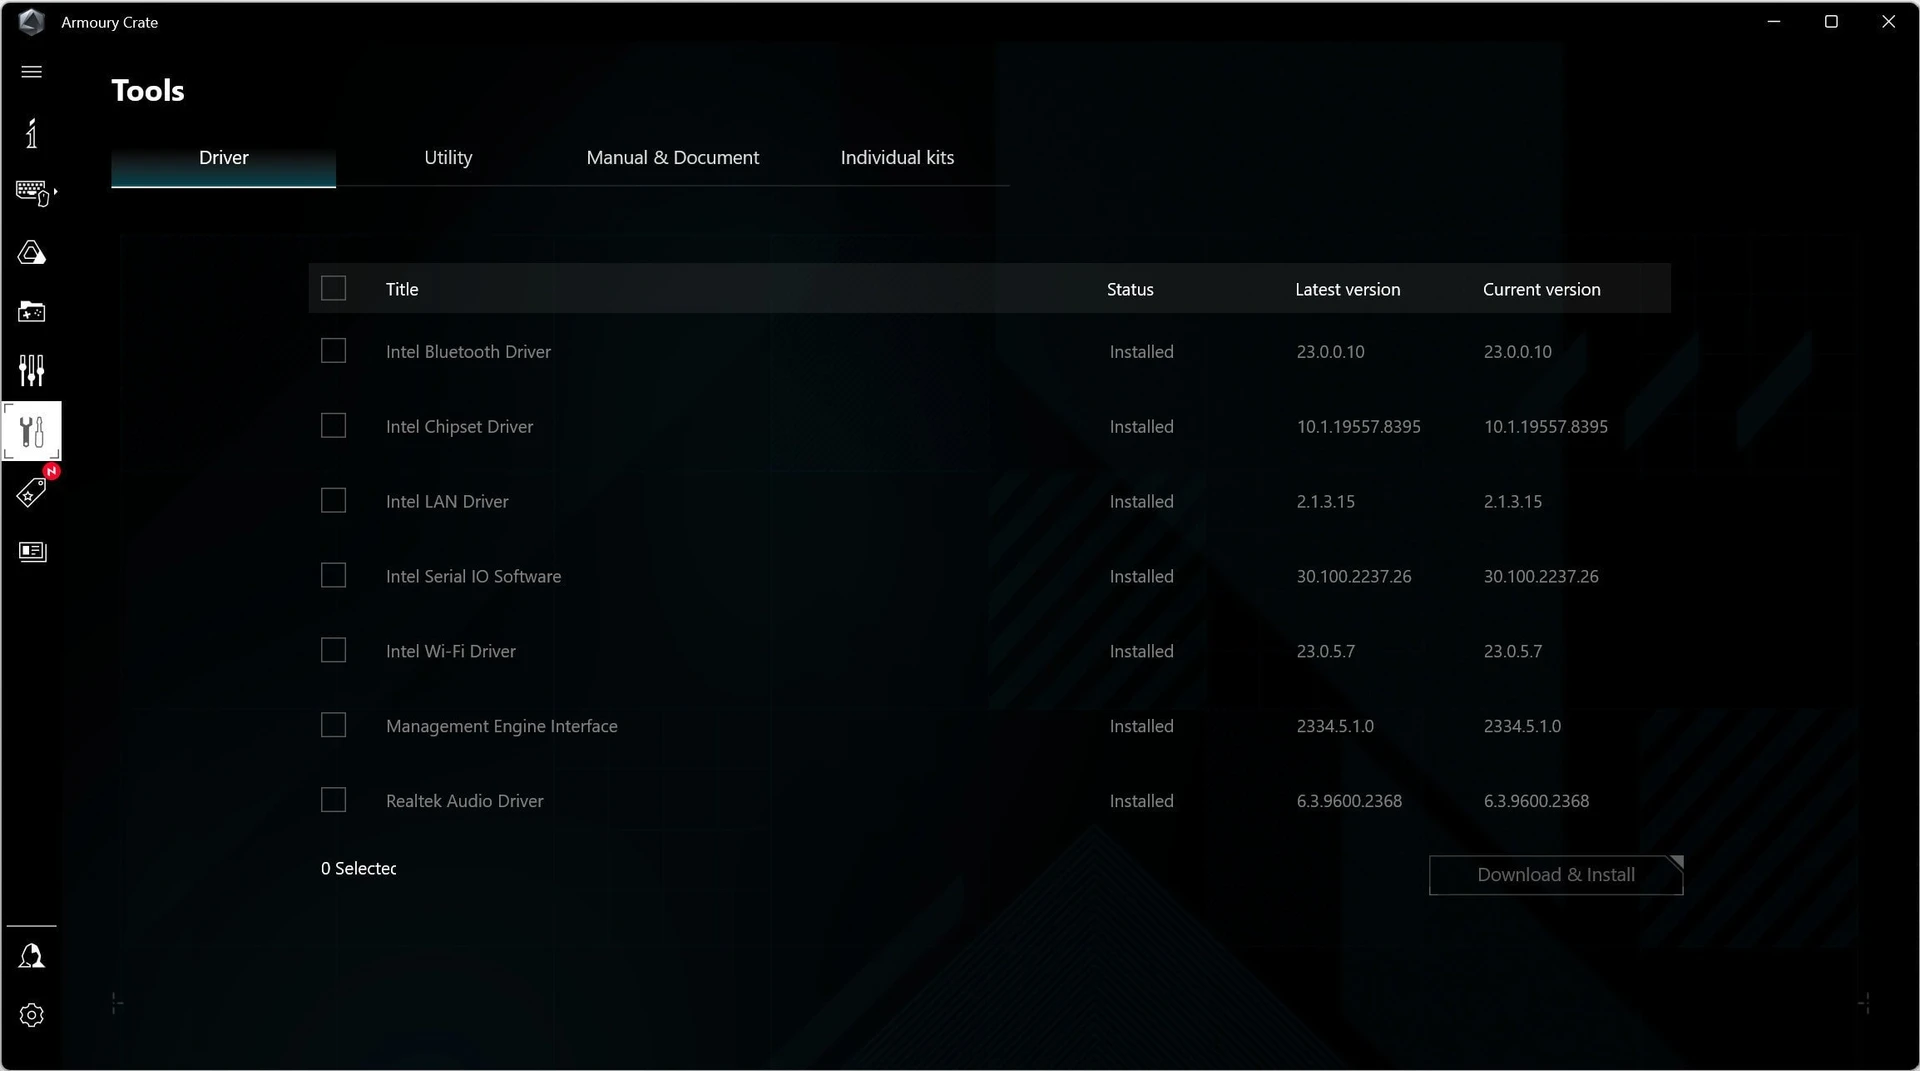Maximize the Armoury Crate window
The image size is (1920, 1071).
(x=1831, y=21)
